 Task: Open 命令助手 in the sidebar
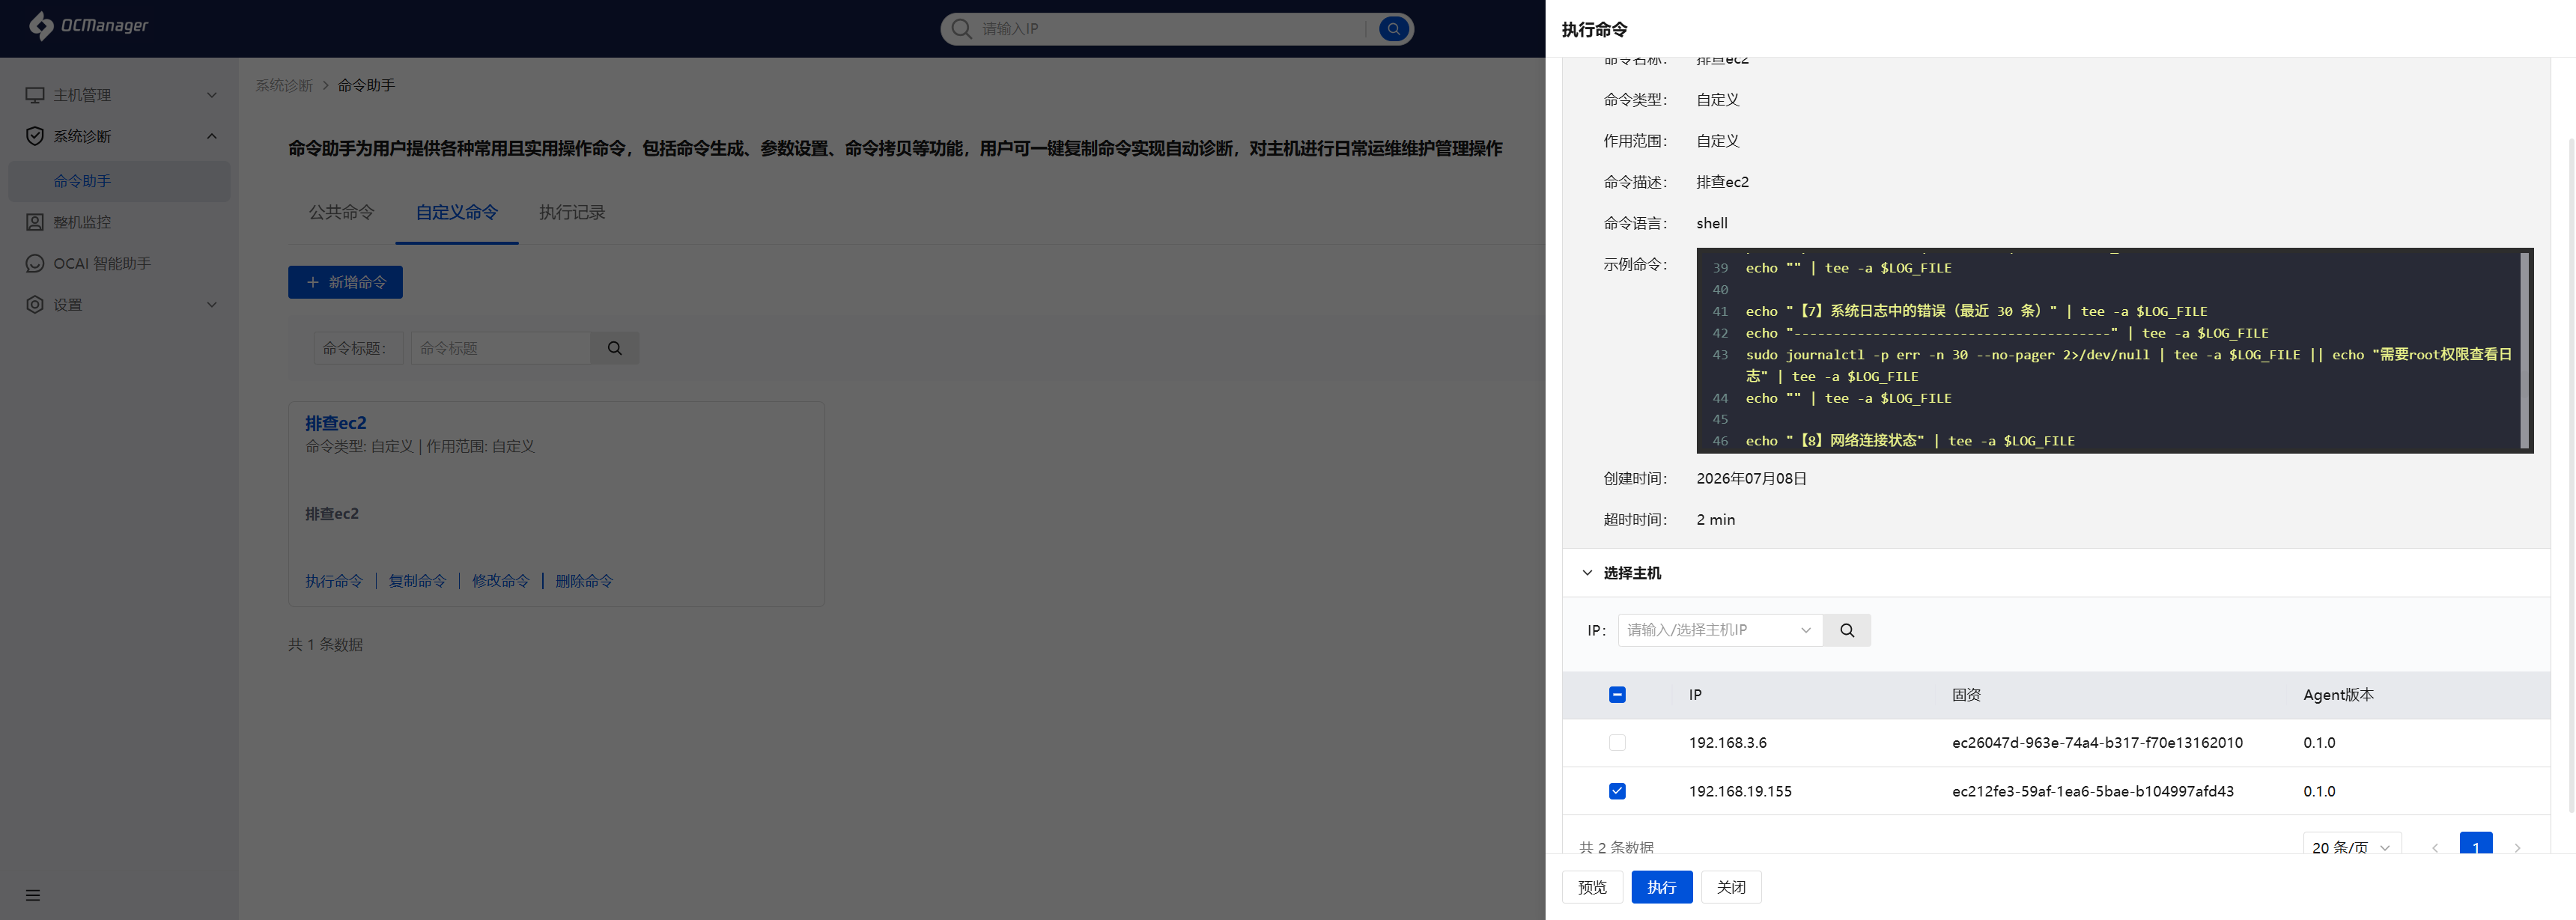[119, 181]
